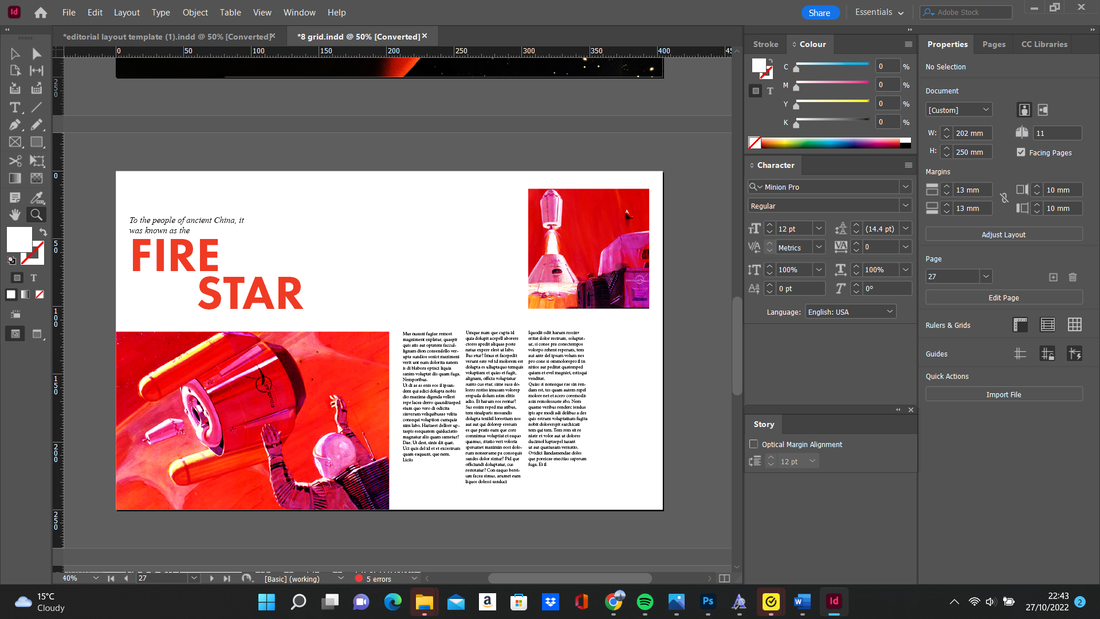Viewport: 1100px width, 619px height.
Task: Open the [Custom] document preset dropdown
Action: pyautogui.click(x=959, y=110)
